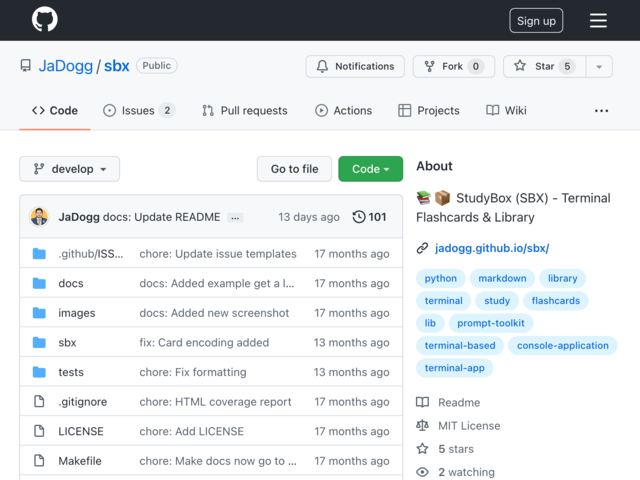
Task: Select the console-application topic tag
Action: pos(562,346)
